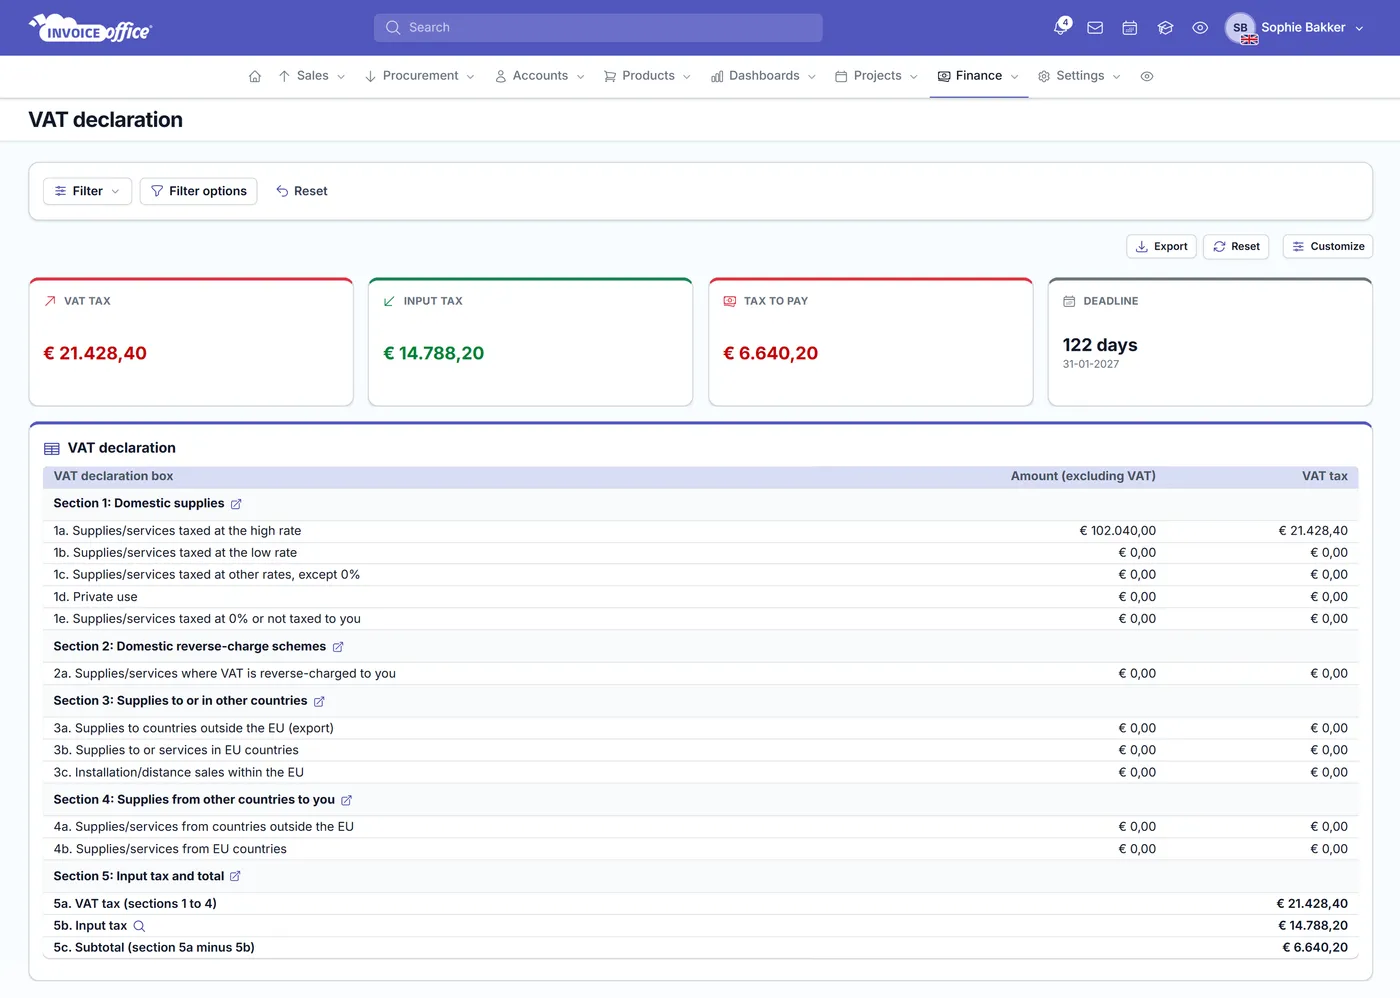
Task: Click the VAT declaration box column header
Action: point(113,476)
